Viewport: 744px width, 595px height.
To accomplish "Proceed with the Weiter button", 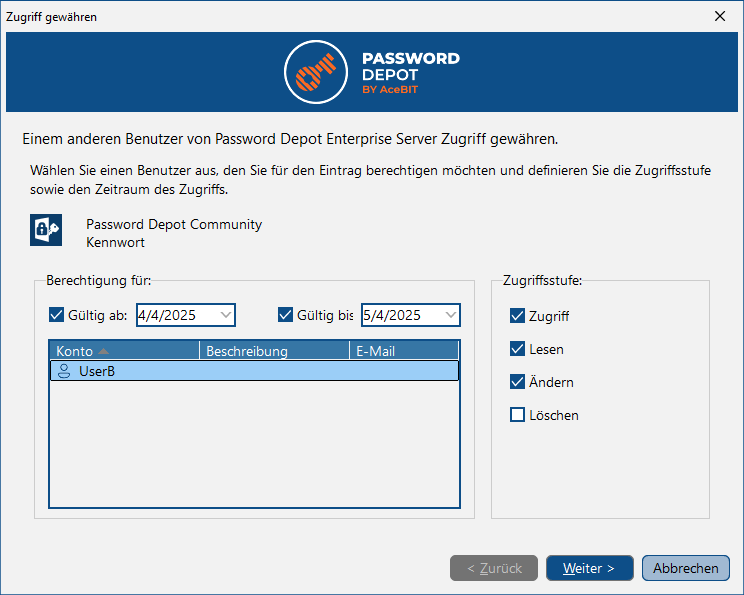I will point(590,568).
